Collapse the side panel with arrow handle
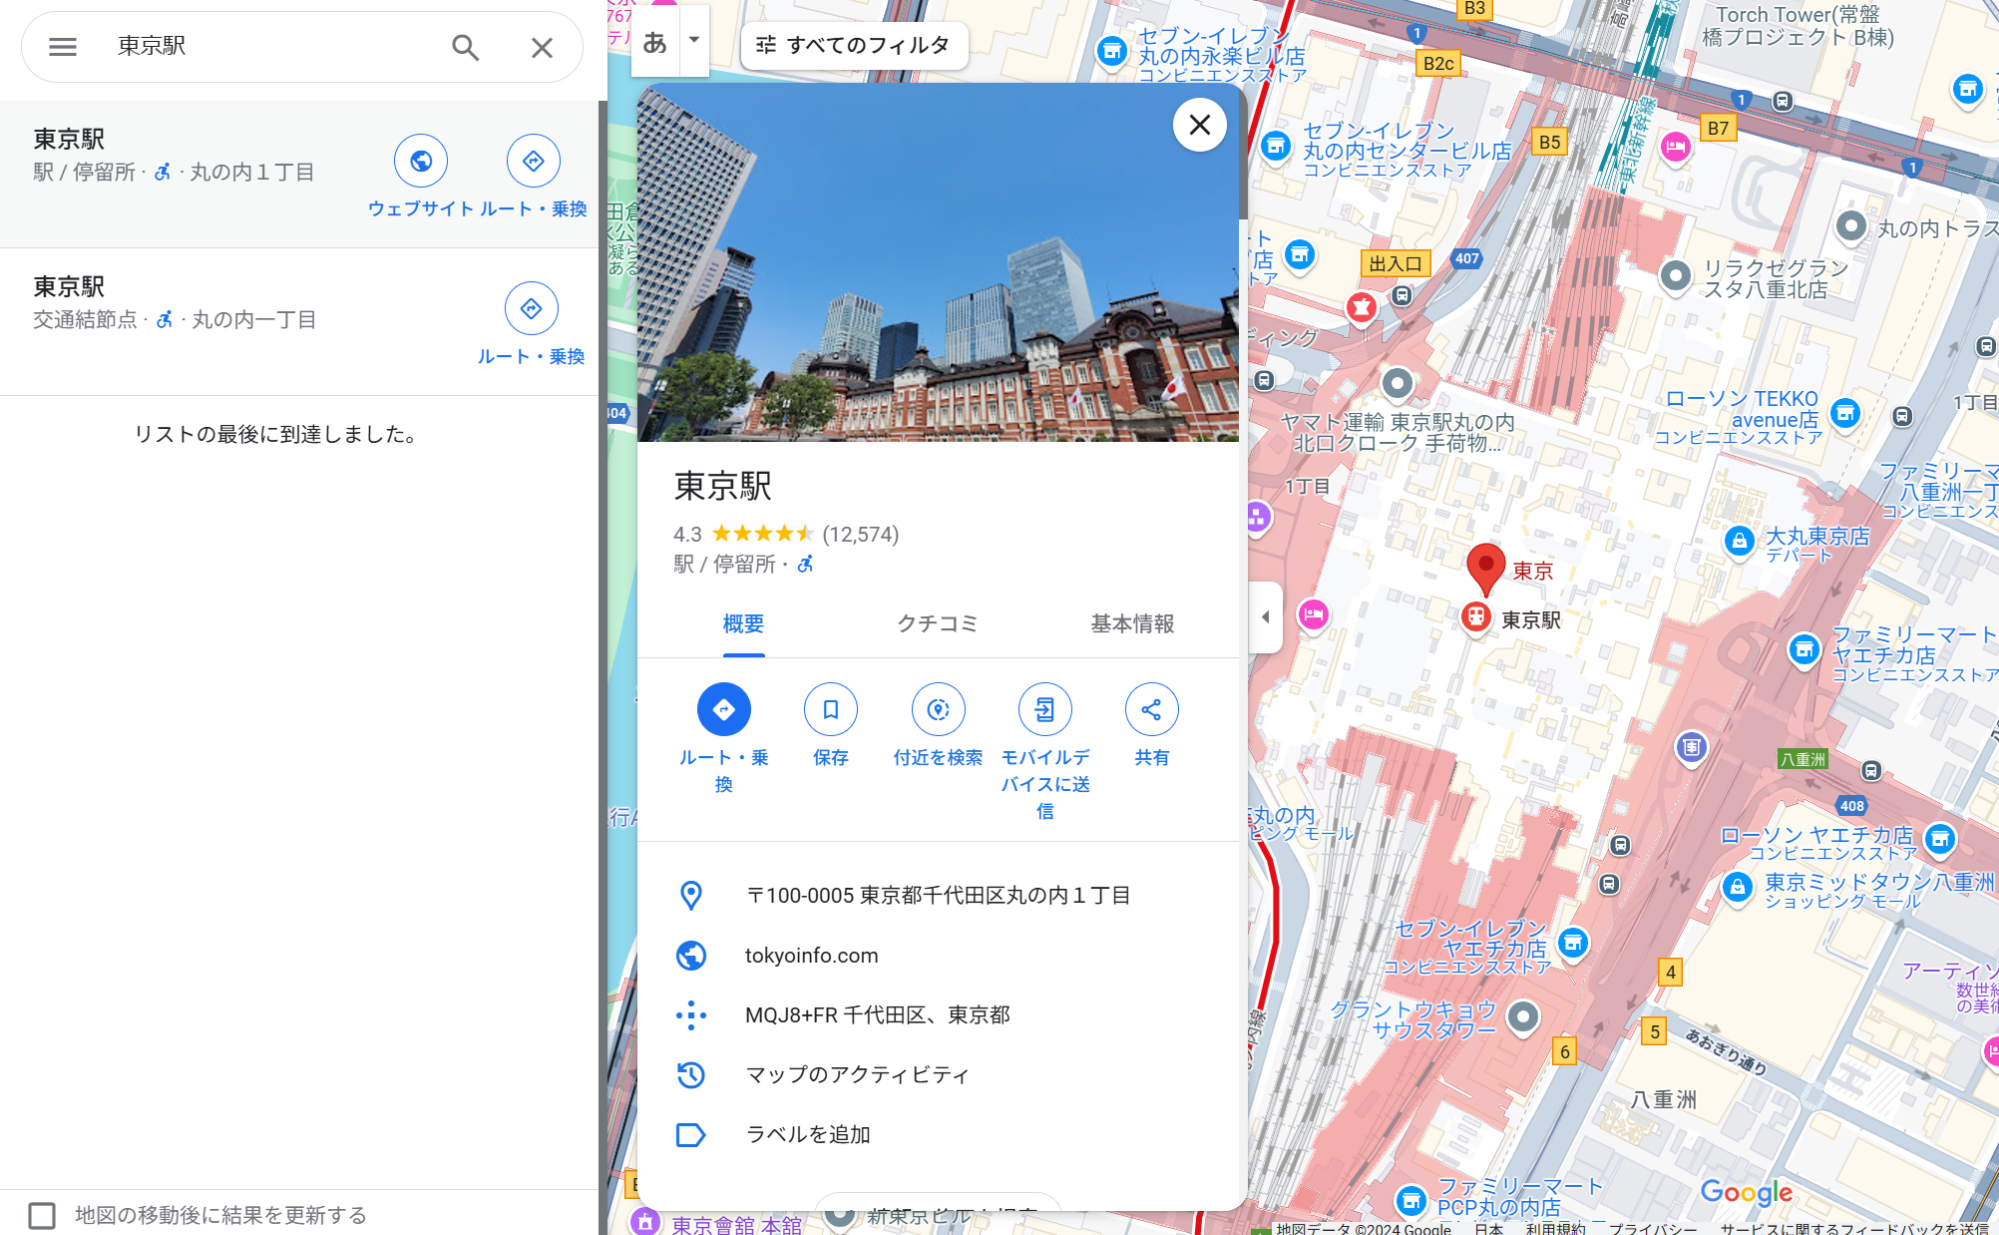The height and width of the screenshot is (1235, 1999). click(1265, 617)
